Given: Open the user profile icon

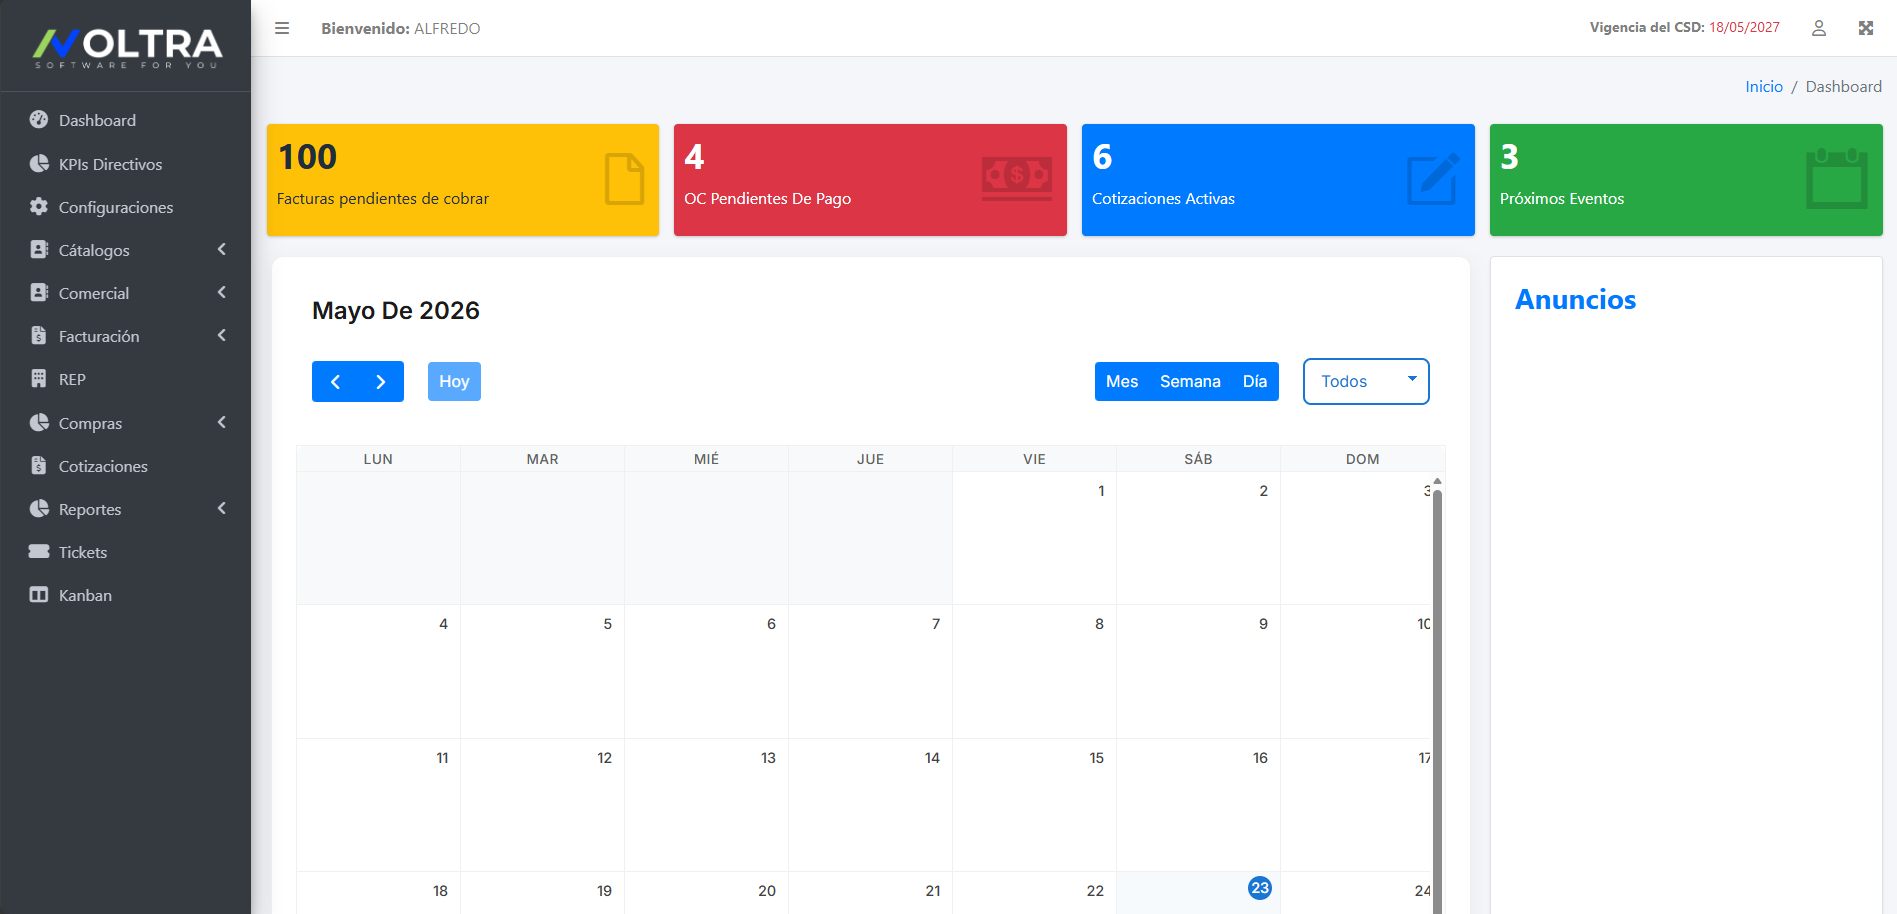Looking at the screenshot, I should (x=1819, y=28).
